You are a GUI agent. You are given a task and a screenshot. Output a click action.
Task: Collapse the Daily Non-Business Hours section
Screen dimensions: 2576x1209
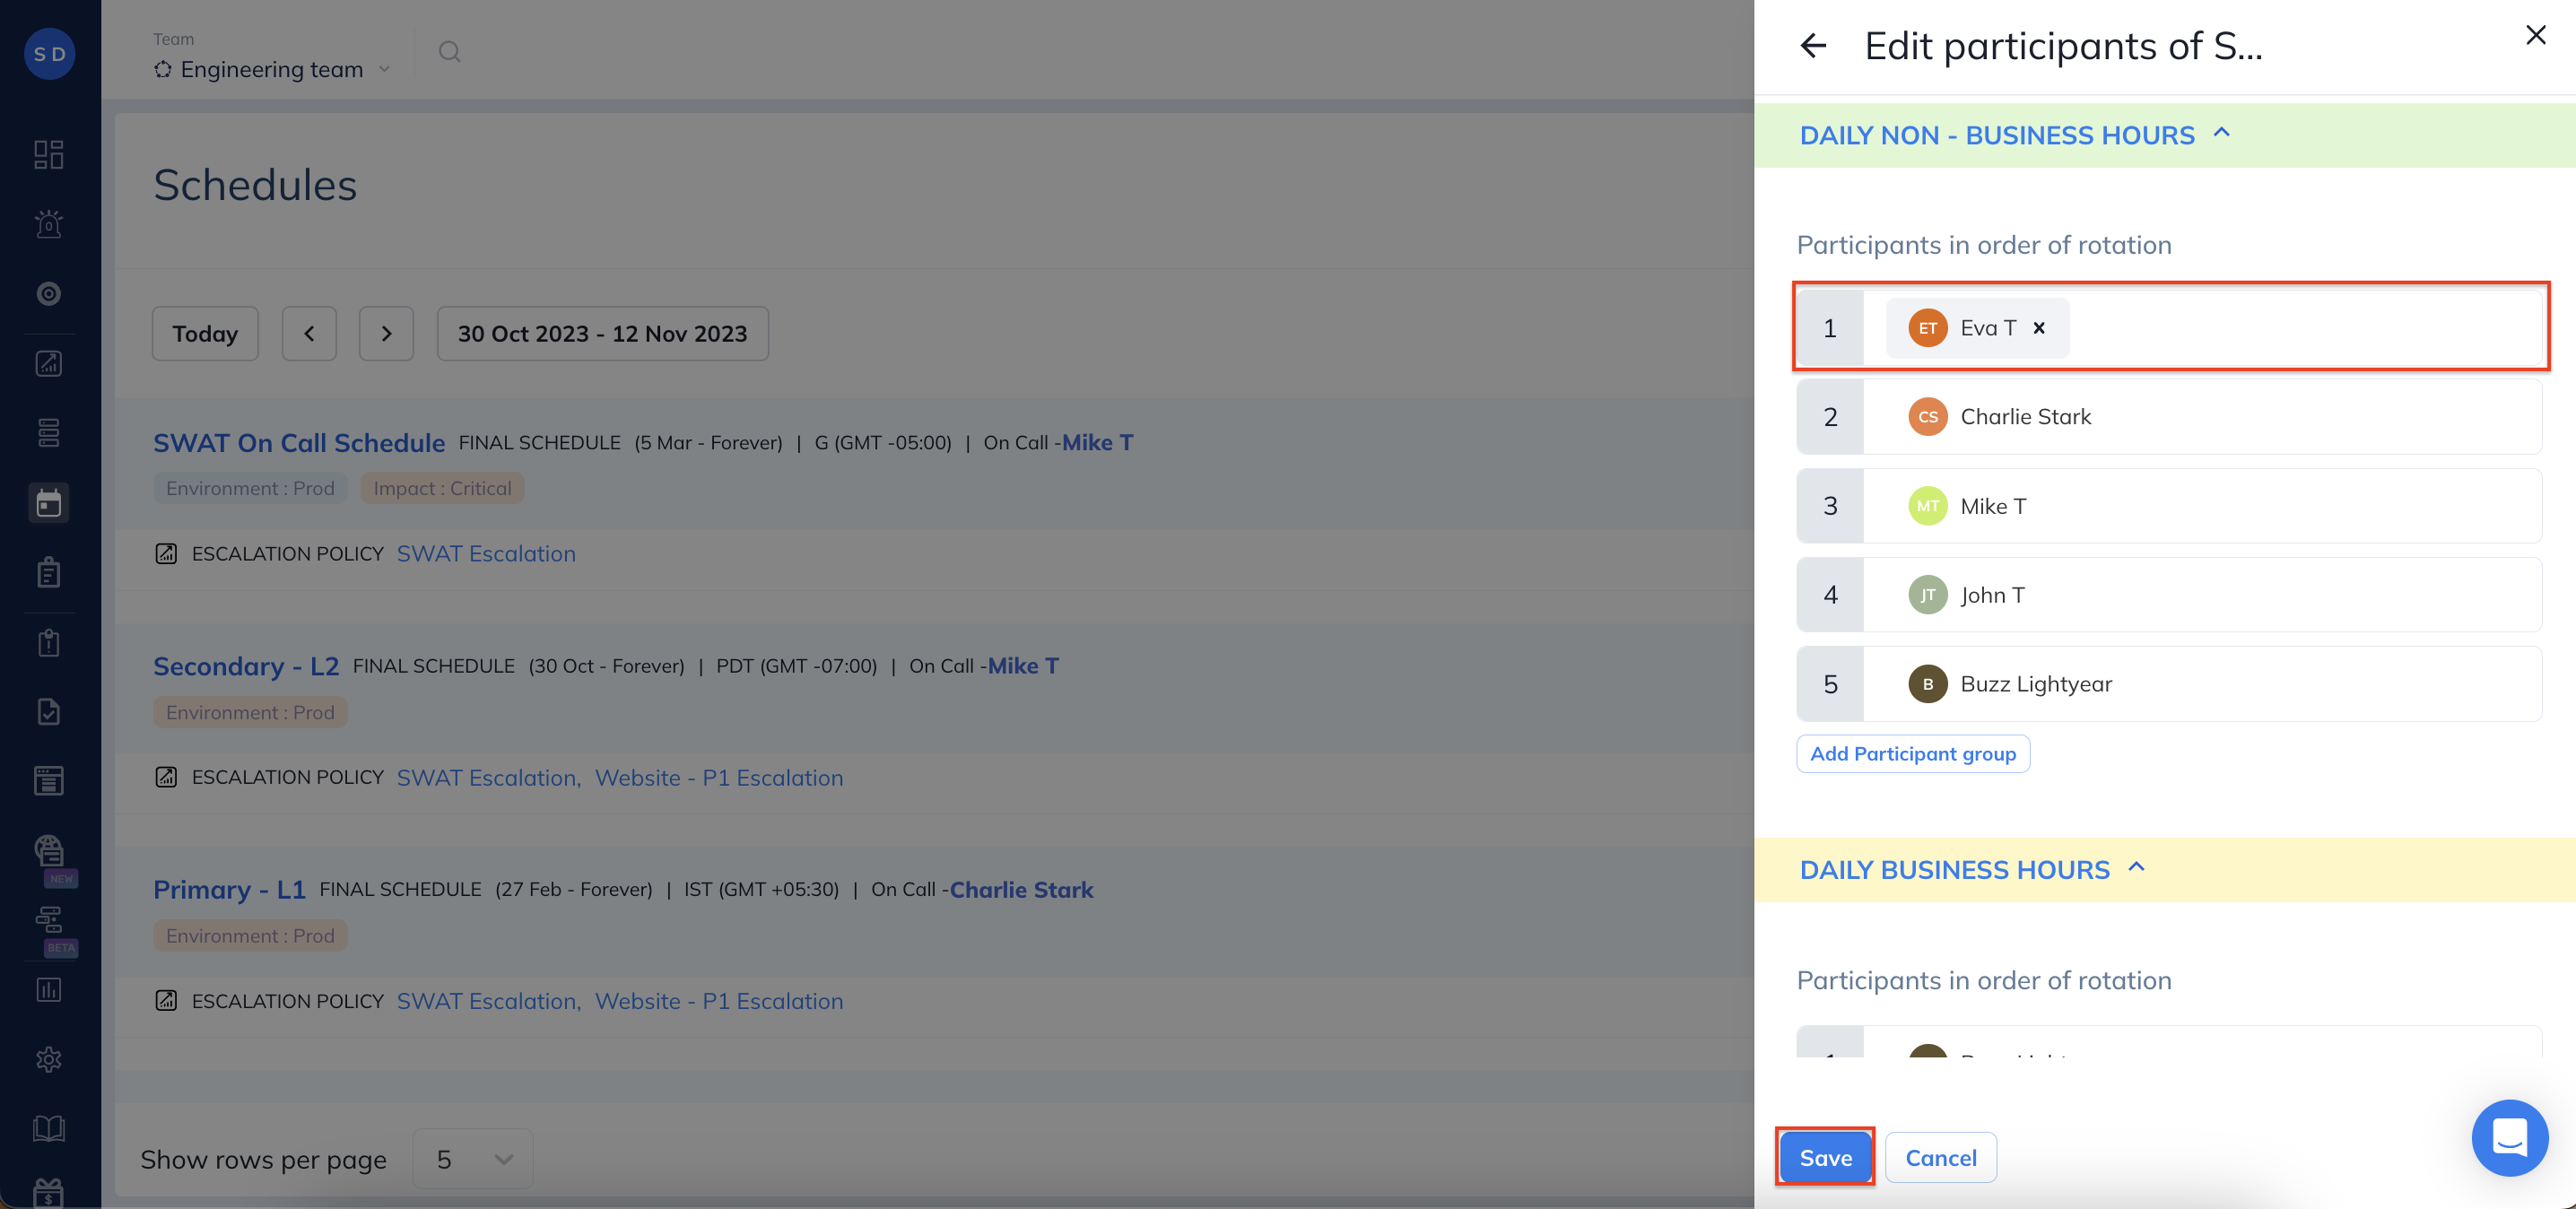pyautogui.click(x=2221, y=134)
